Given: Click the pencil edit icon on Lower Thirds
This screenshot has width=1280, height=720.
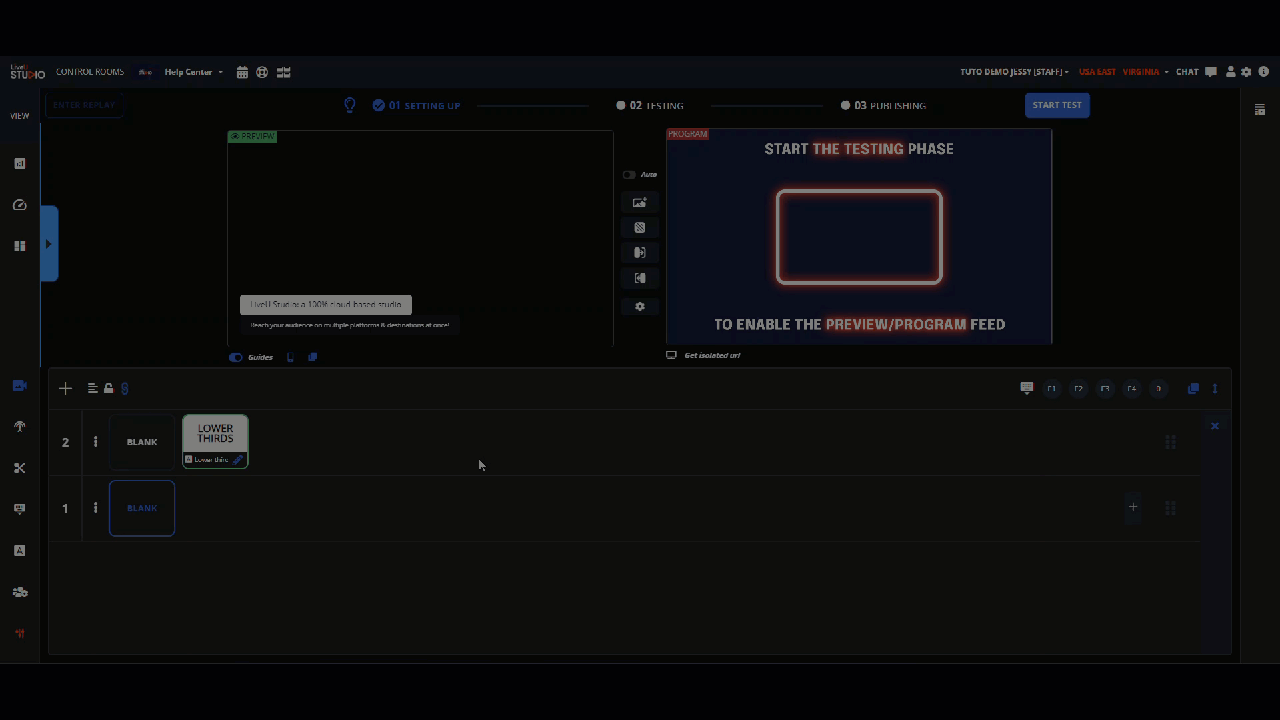Looking at the screenshot, I should coord(238,460).
